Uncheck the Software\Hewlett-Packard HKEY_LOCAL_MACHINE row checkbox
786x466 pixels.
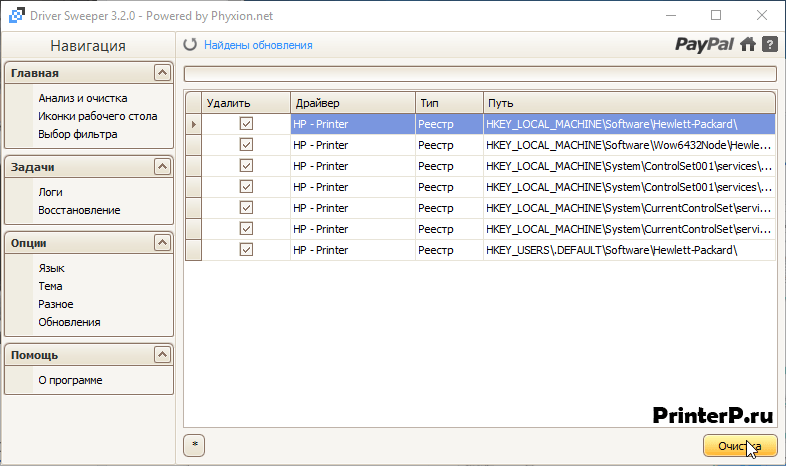[246, 124]
